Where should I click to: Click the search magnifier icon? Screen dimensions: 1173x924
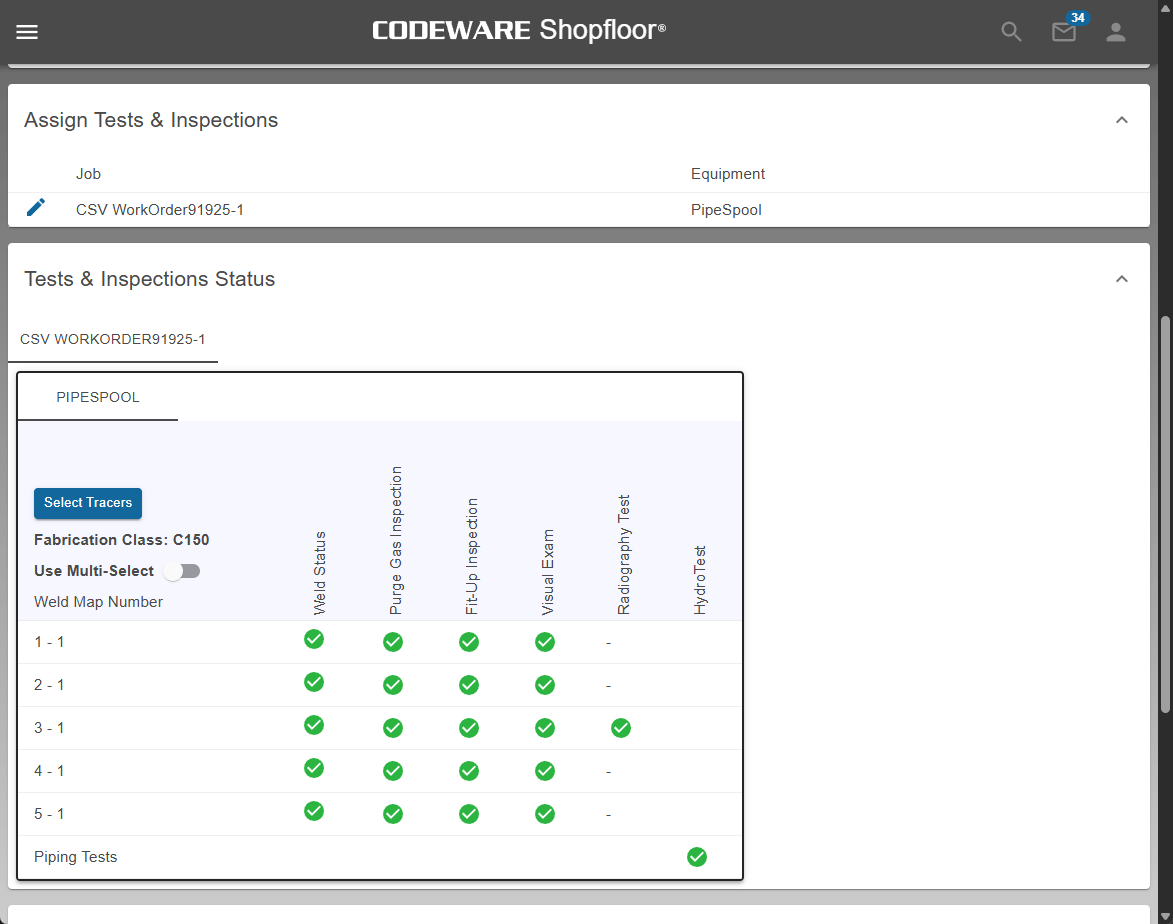click(x=1011, y=32)
